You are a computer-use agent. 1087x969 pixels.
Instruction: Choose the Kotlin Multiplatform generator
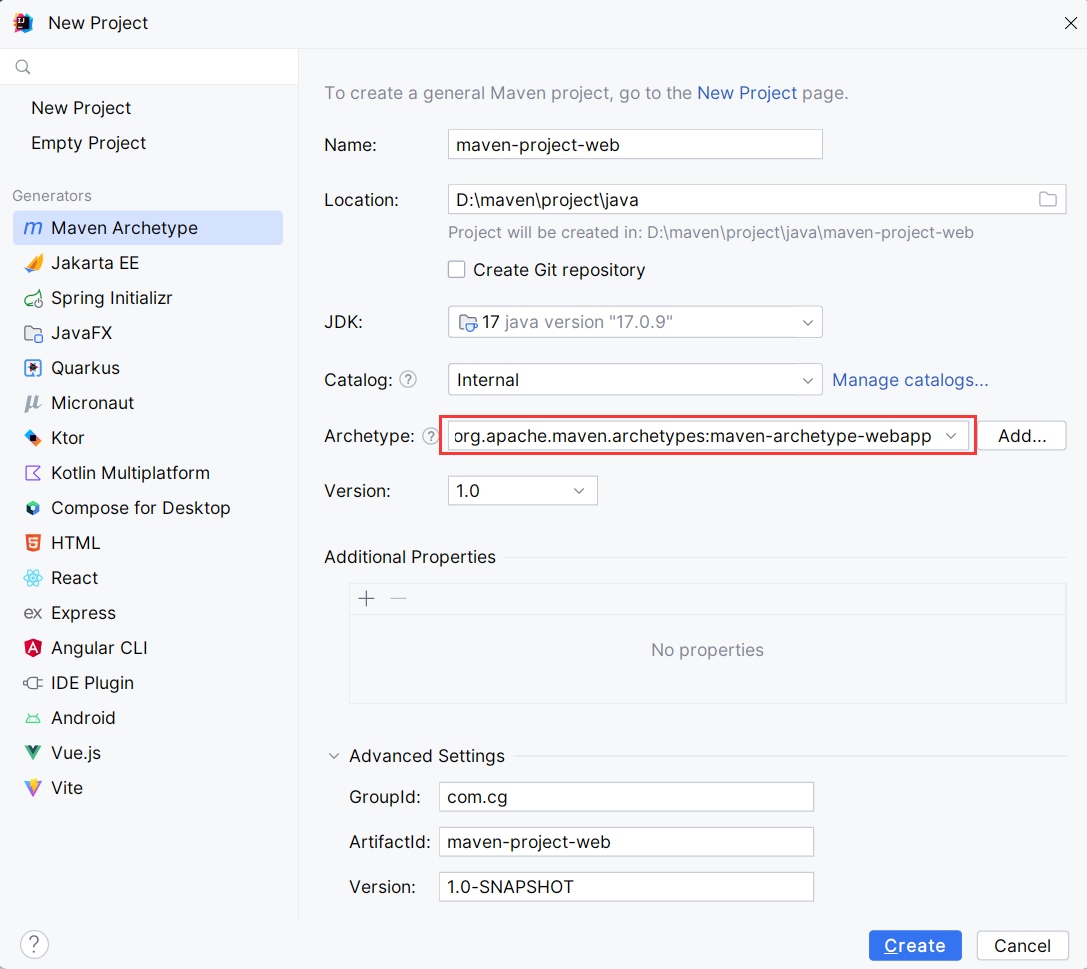pyautogui.click(x=148, y=473)
